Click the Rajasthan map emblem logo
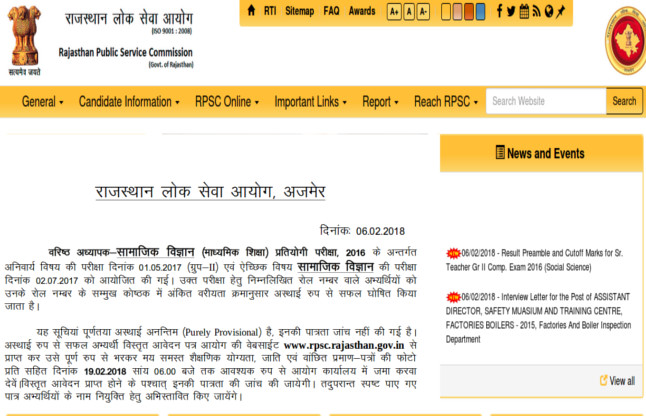 point(626,41)
